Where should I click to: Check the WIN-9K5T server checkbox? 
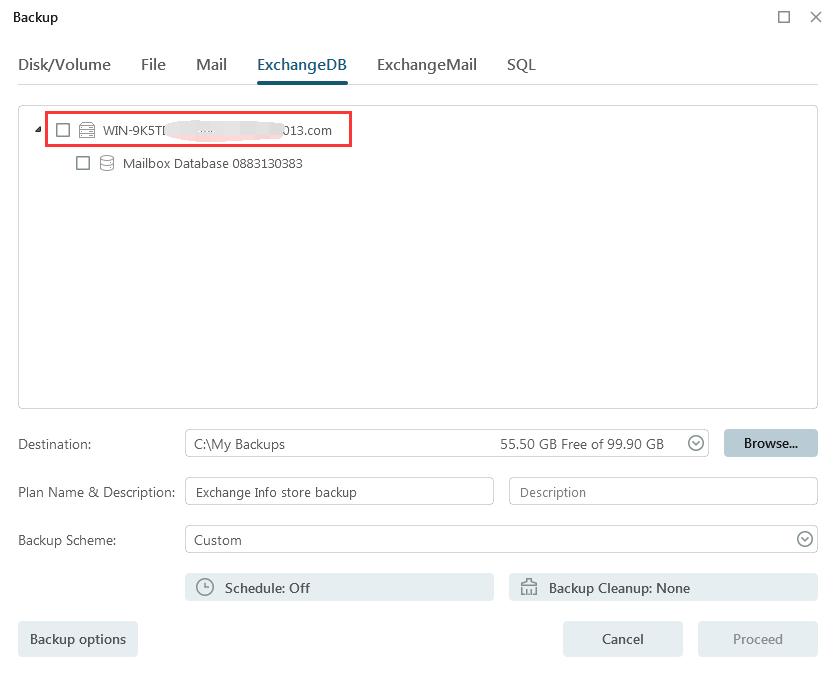coord(63,130)
